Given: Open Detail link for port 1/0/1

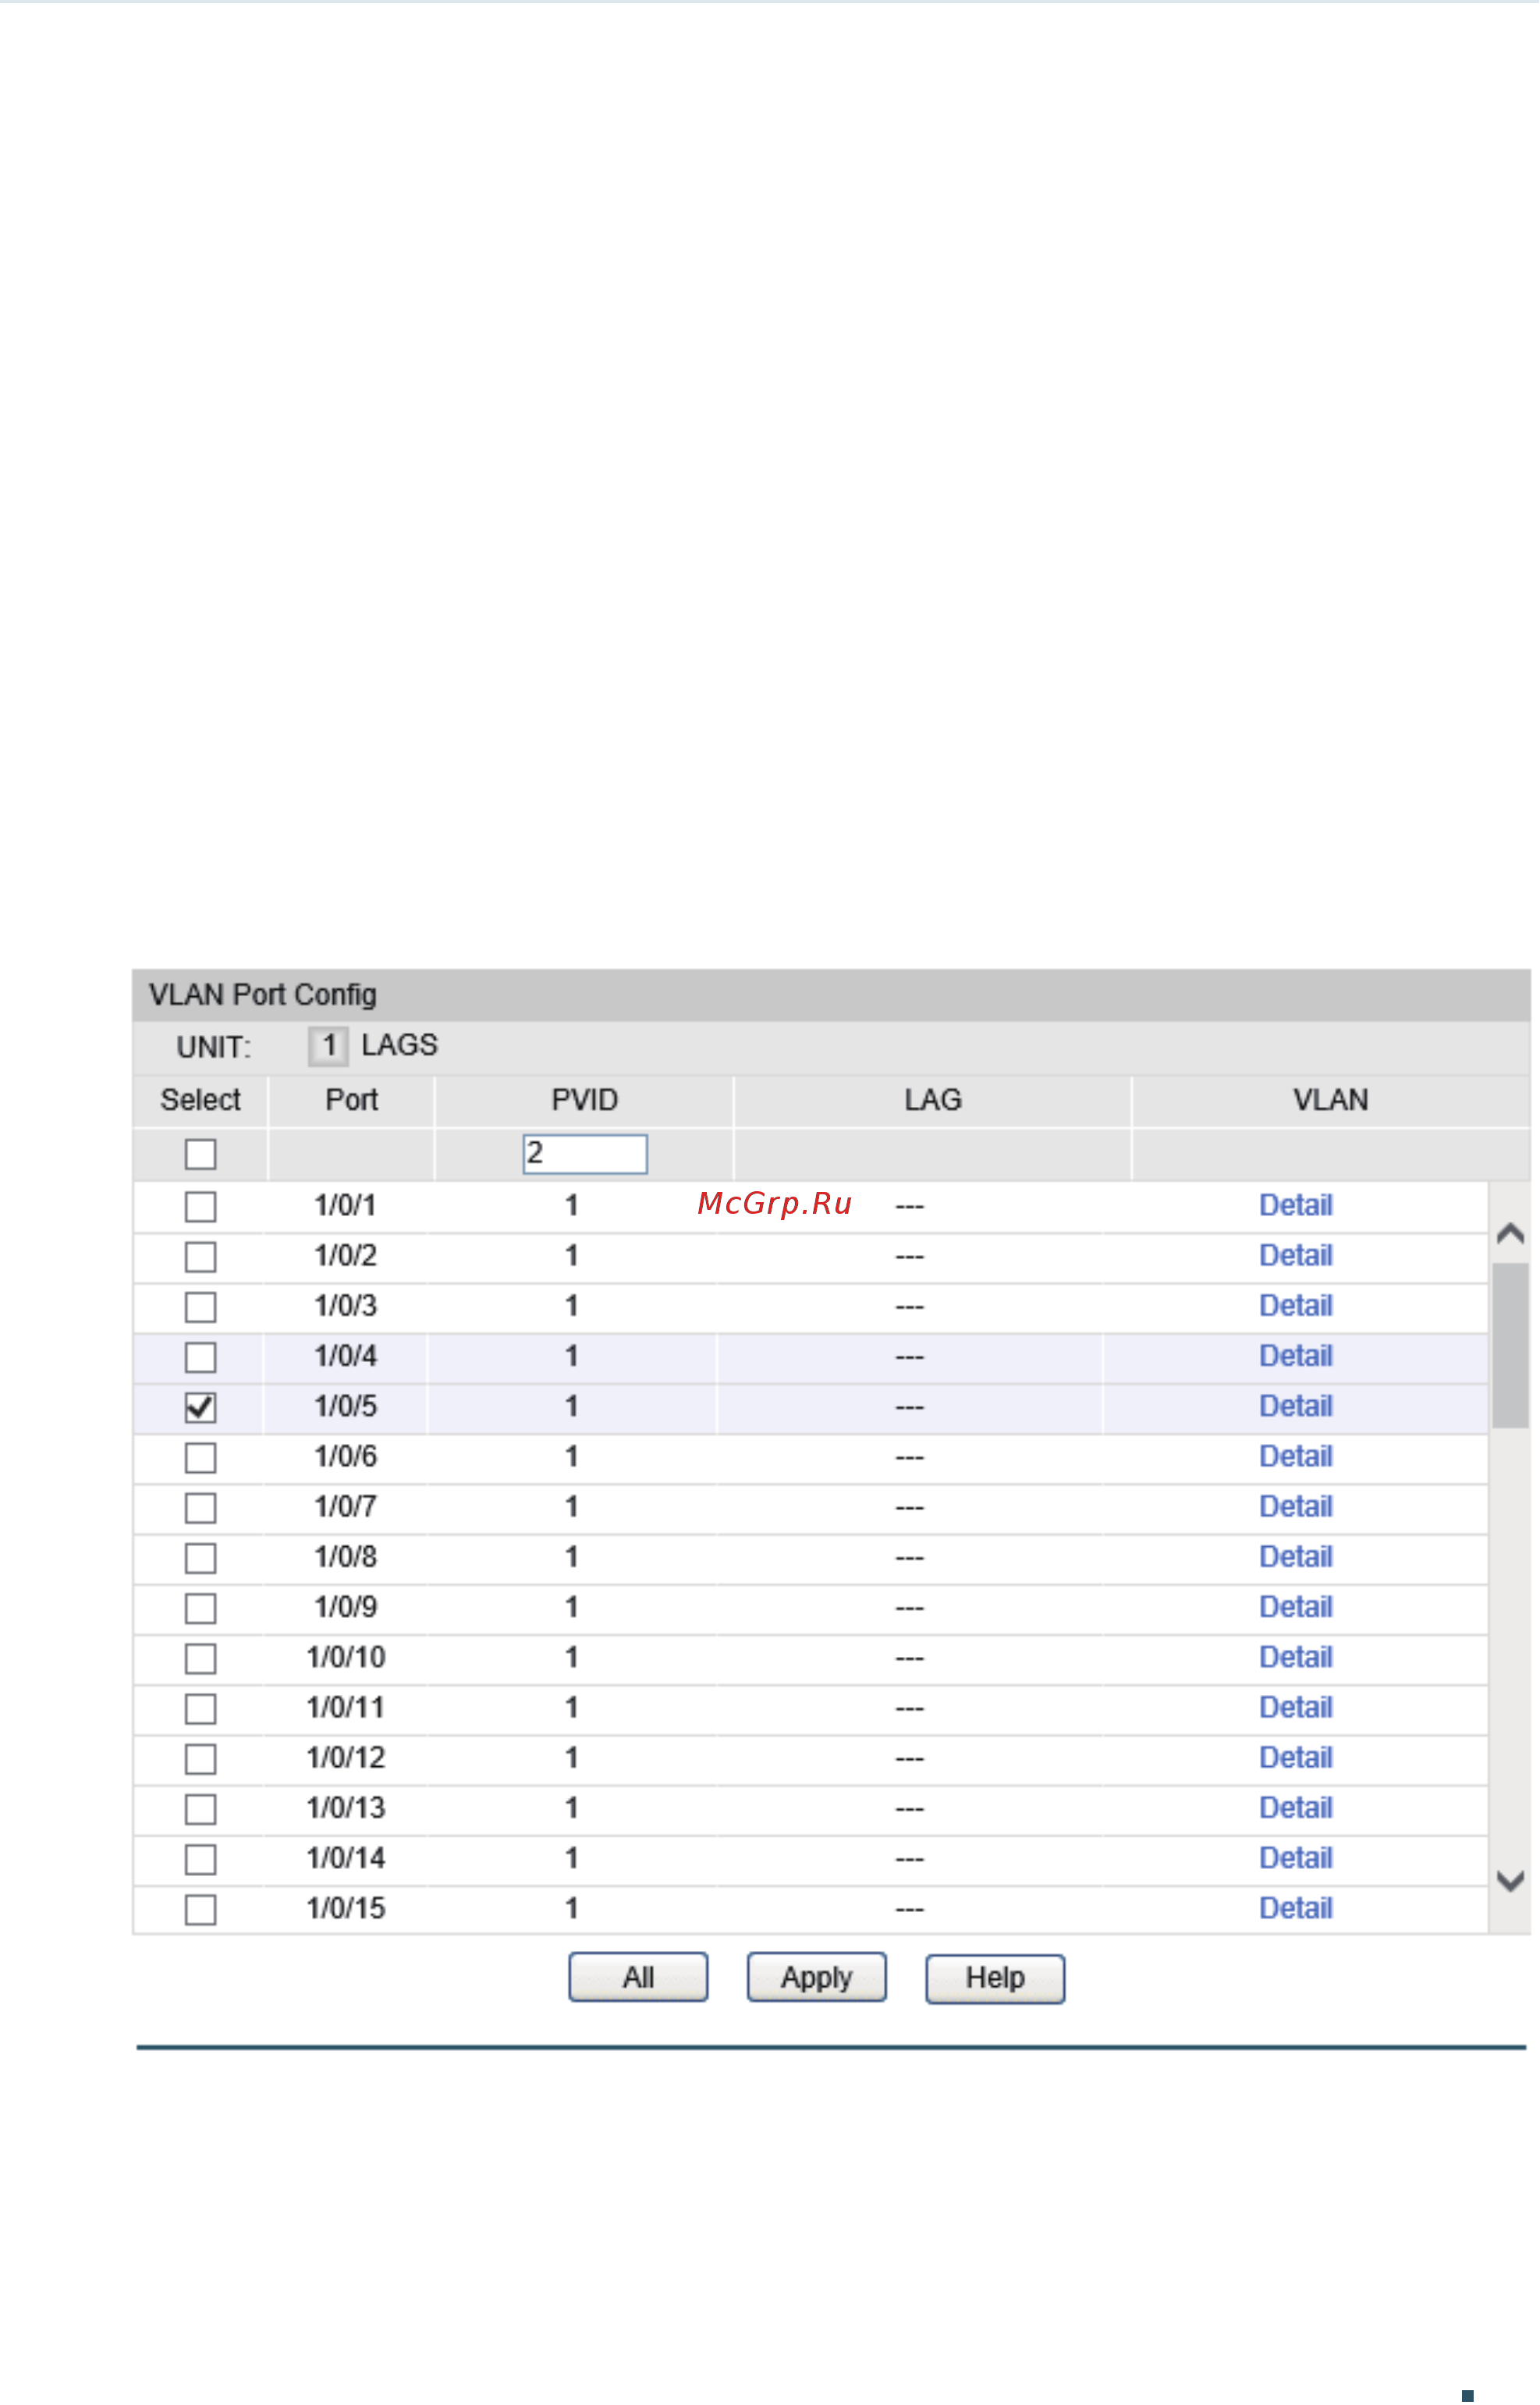Looking at the screenshot, I should [1295, 1205].
